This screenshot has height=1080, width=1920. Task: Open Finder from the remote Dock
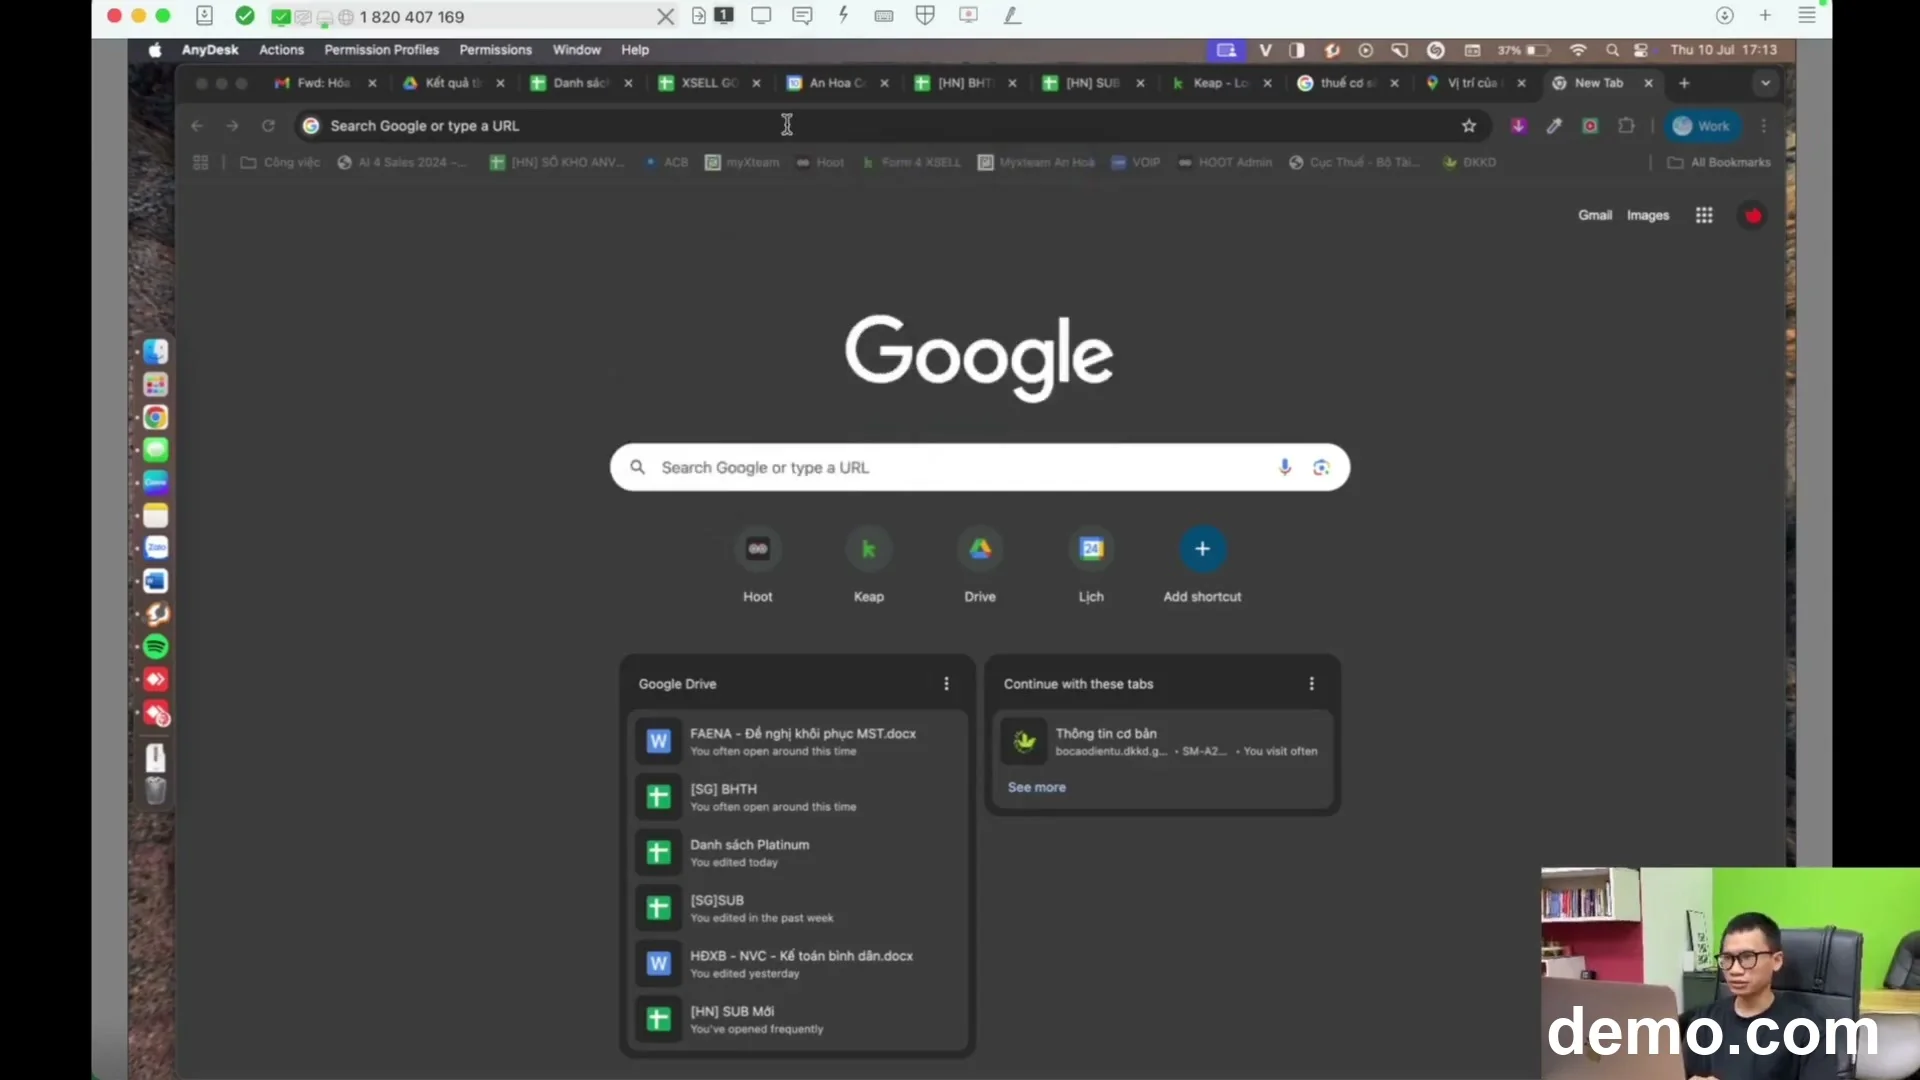coord(155,351)
